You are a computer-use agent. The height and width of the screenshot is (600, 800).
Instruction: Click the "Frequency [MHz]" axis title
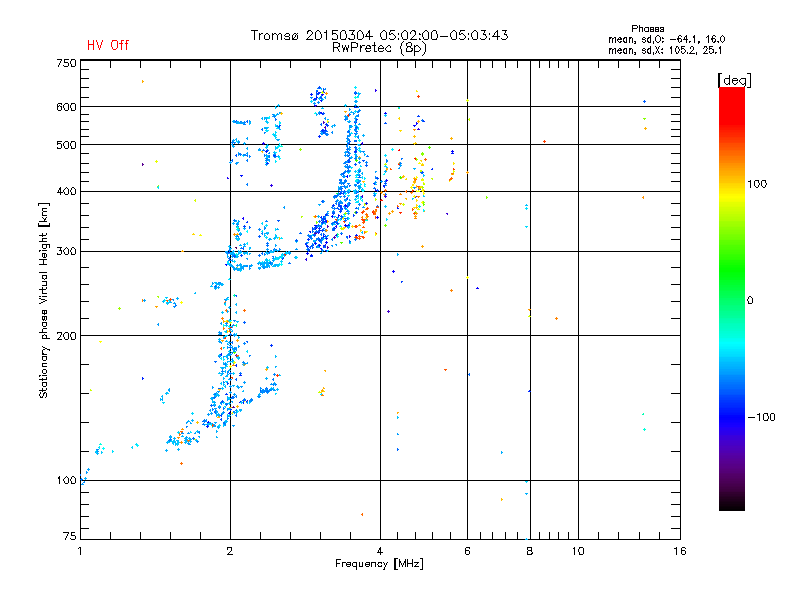coord(379,564)
